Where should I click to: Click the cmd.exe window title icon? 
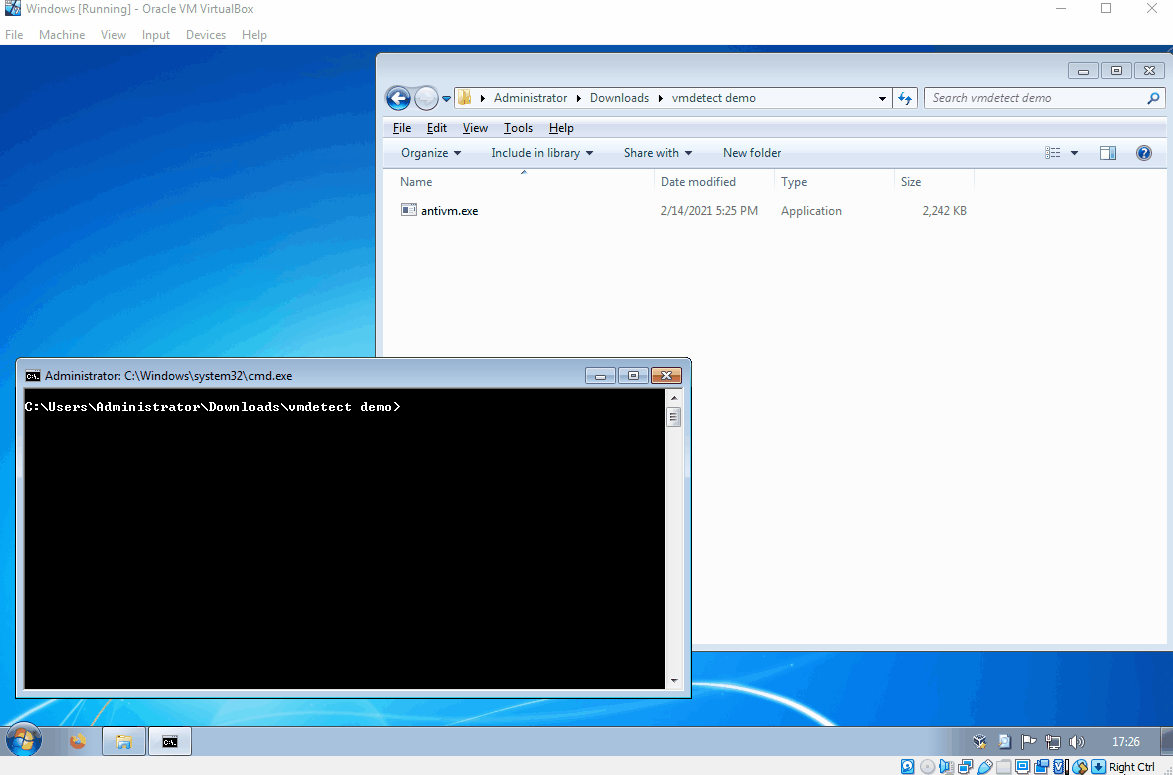[33, 376]
